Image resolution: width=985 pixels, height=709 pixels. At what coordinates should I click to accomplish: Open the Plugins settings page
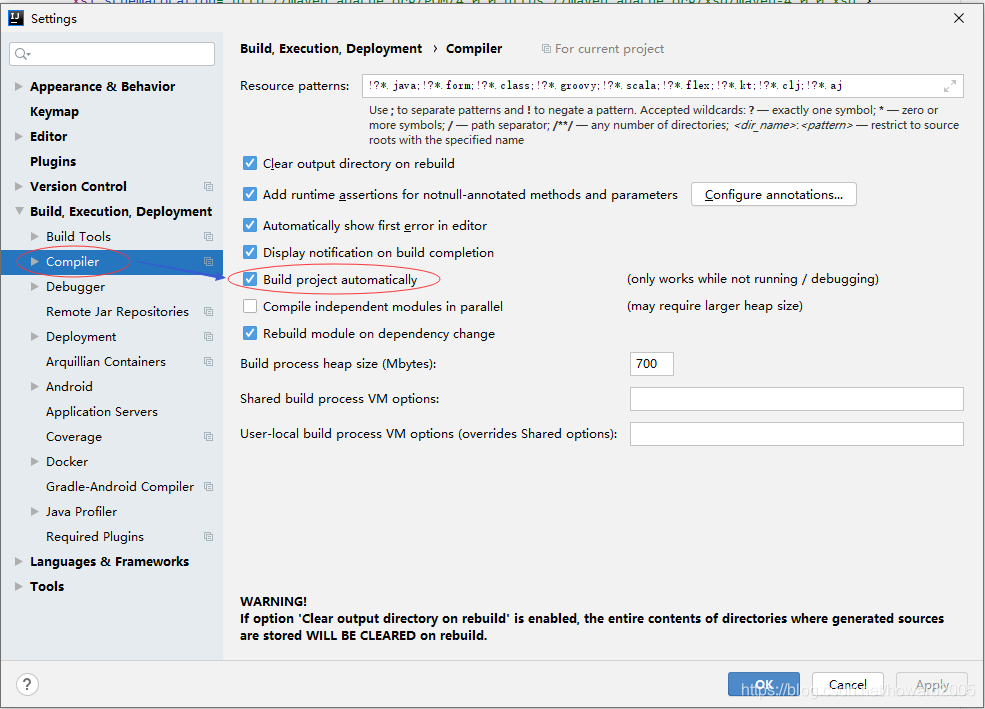tap(53, 161)
